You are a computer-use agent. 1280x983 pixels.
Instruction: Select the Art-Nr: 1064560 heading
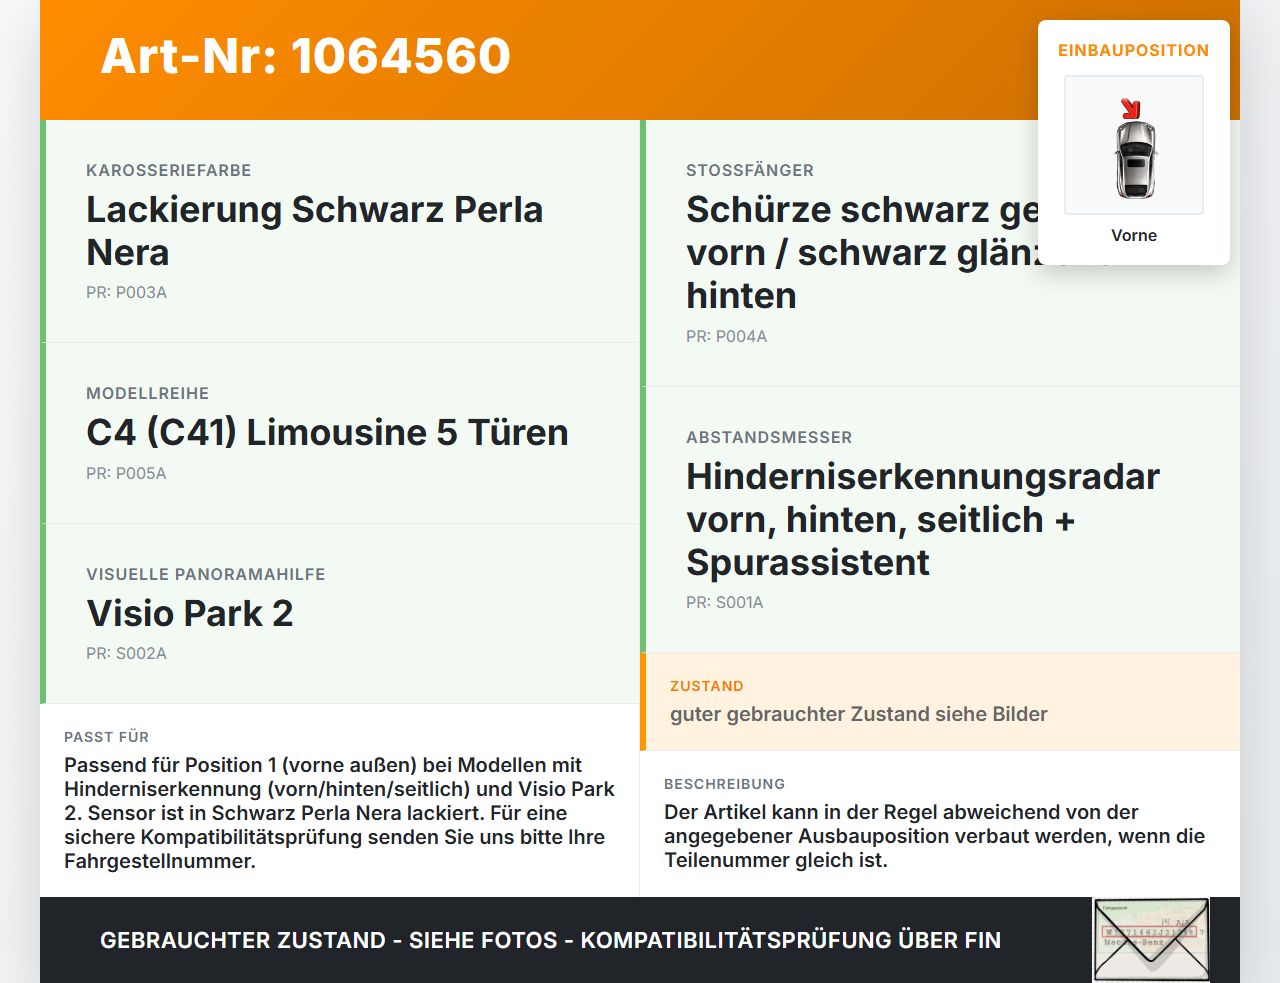click(306, 56)
